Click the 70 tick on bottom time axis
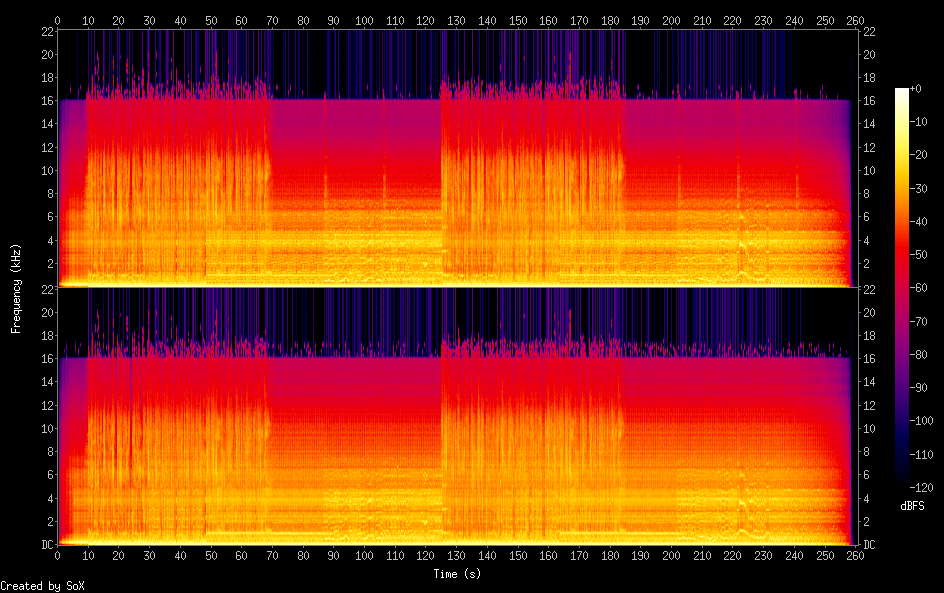Screen dimensions: 944x593 (x=272, y=555)
